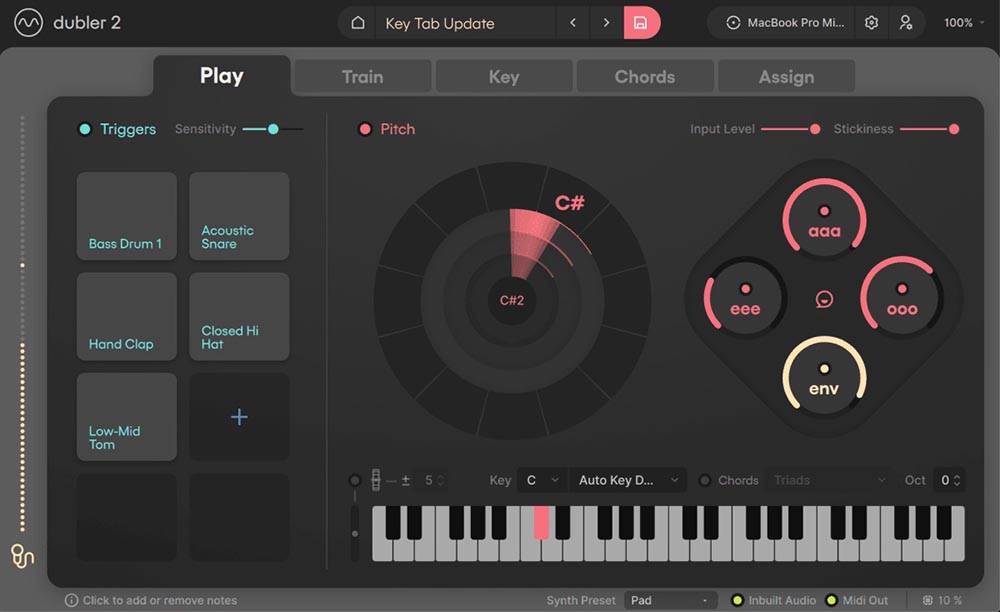1000x612 pixels.
Task: Switch to the Train tab
Action: pos(362,77)
